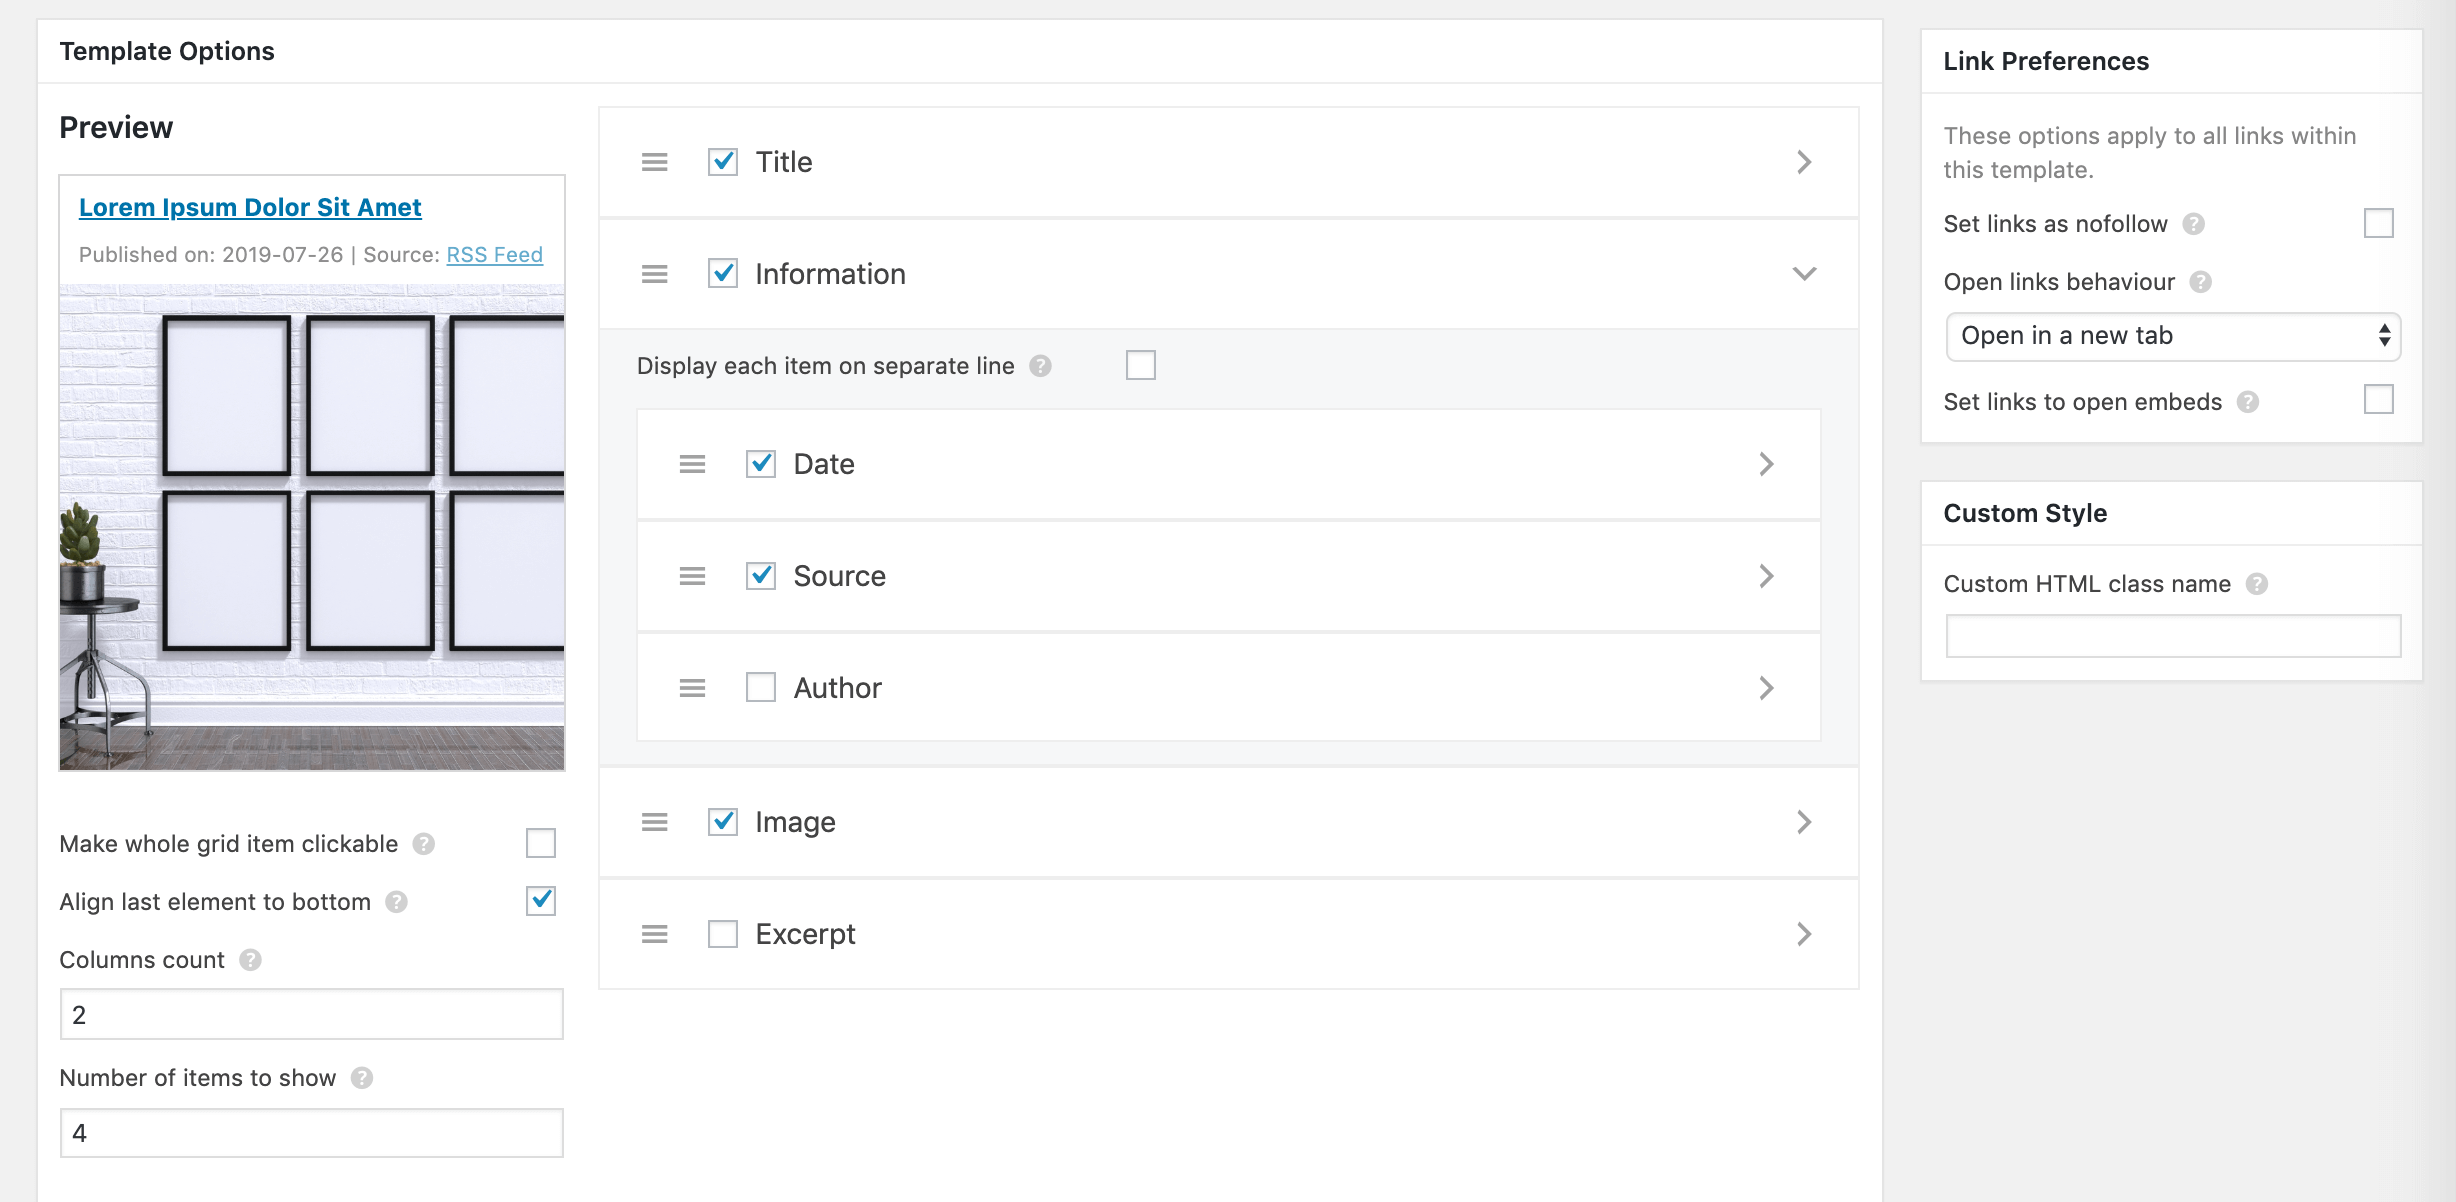Open help icon for Open links behaviour

(2200, 282)
